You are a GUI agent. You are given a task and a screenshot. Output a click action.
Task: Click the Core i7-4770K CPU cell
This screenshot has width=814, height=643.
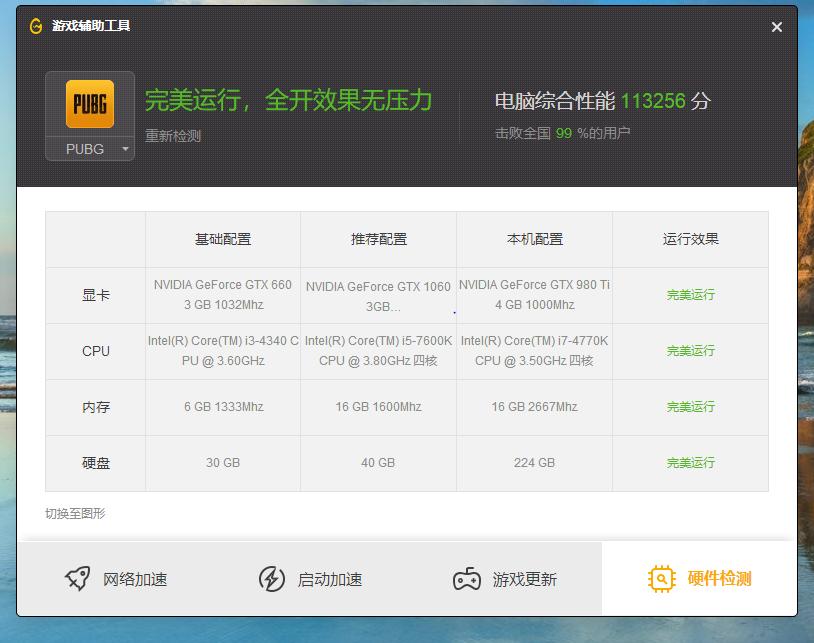[x=534, y=351]
